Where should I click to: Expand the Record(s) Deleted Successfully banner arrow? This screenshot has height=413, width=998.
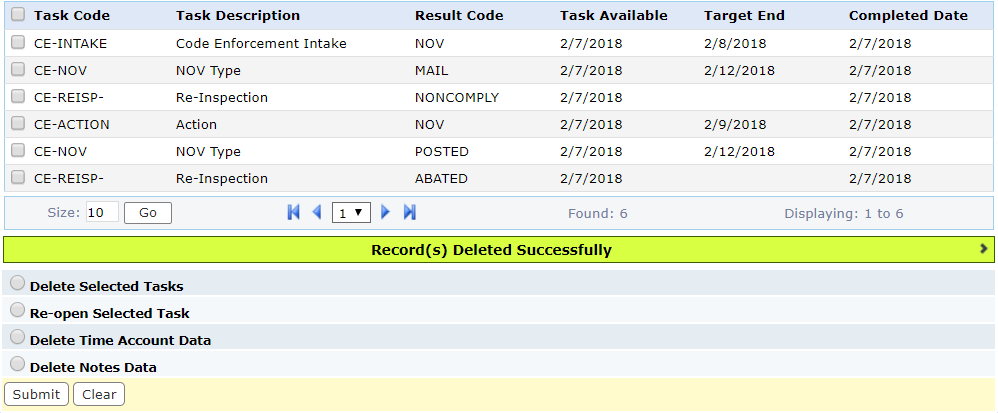pos(984,249)
